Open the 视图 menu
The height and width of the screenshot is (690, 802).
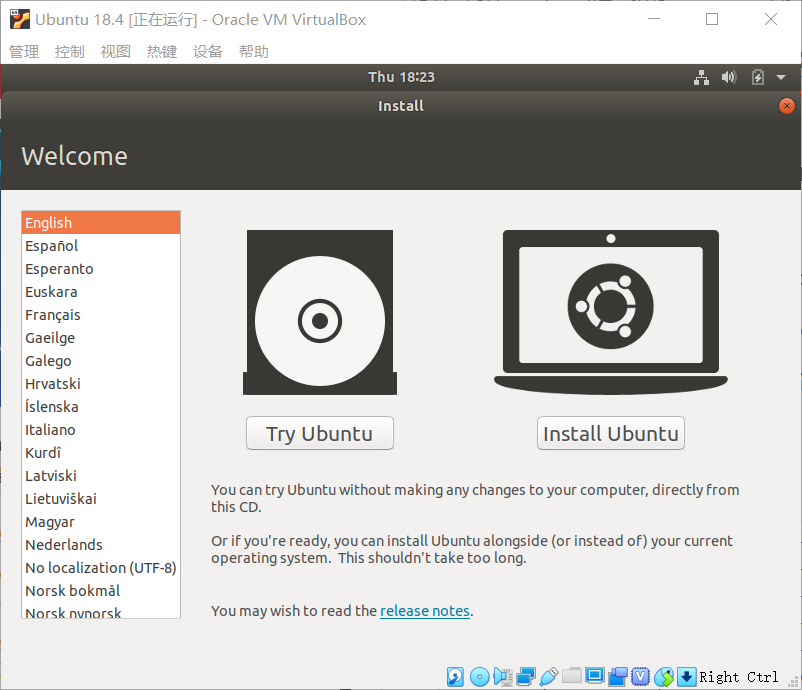(x=116, y=52)
